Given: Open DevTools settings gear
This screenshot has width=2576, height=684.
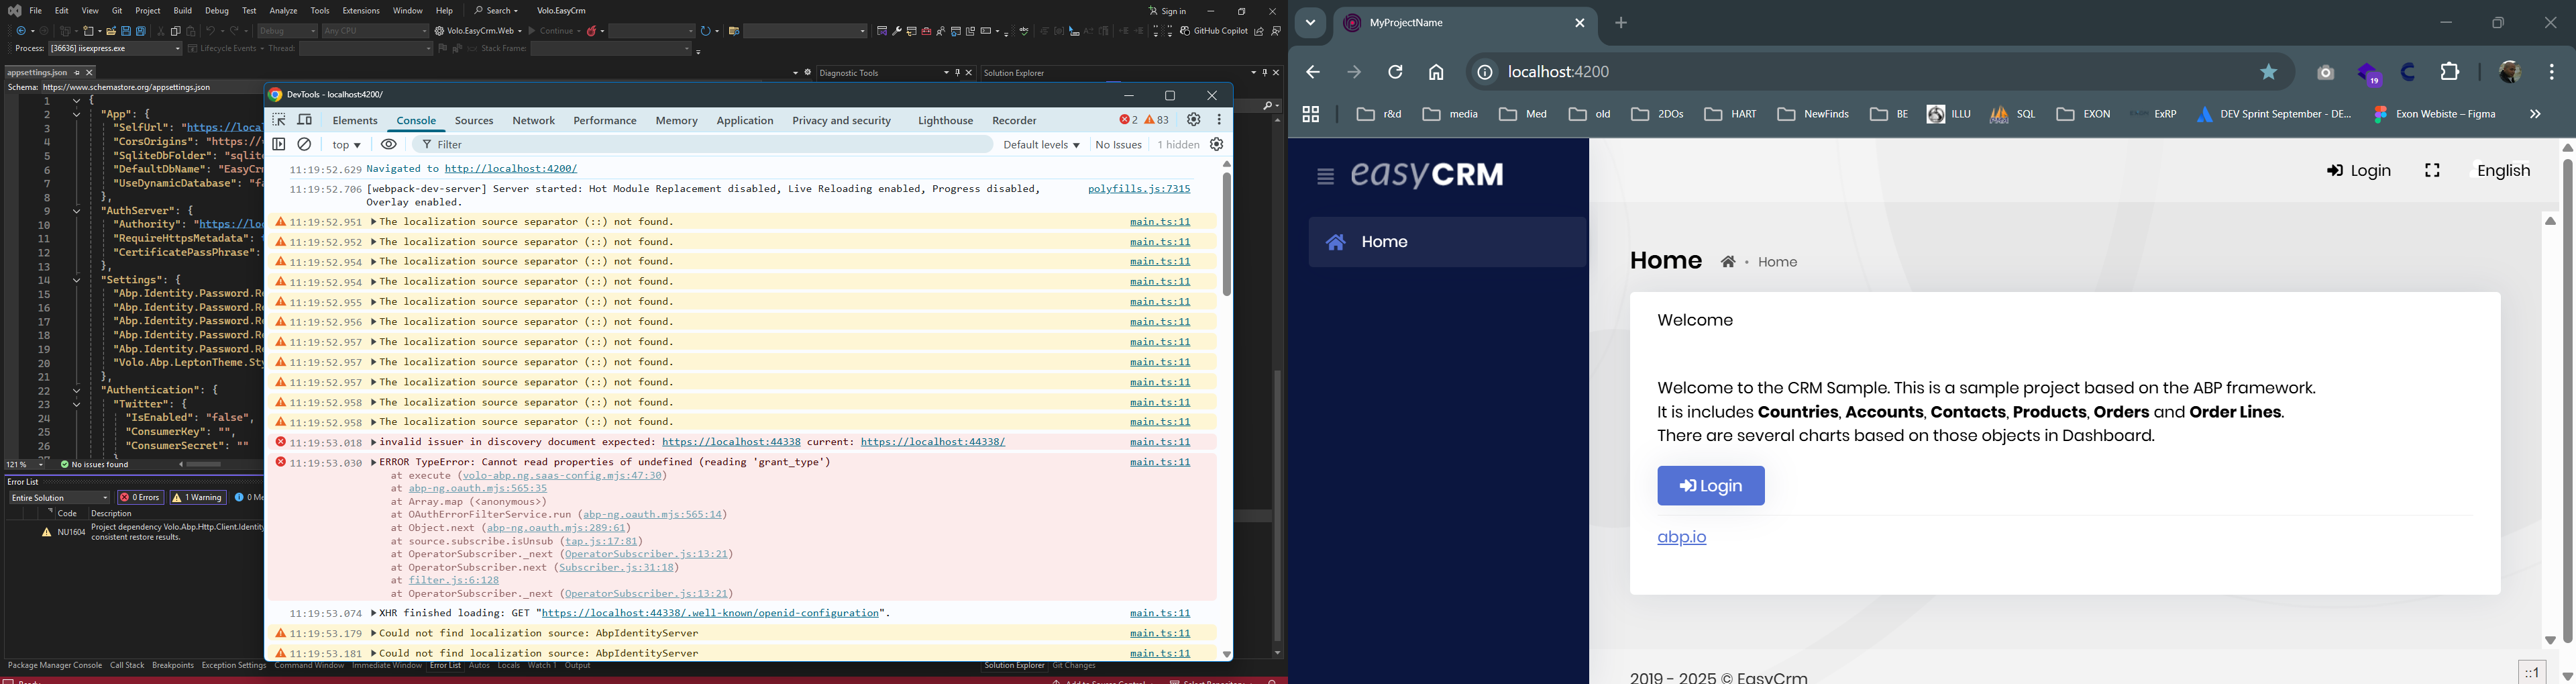Looking at the screenshot, I should 1193,120.
